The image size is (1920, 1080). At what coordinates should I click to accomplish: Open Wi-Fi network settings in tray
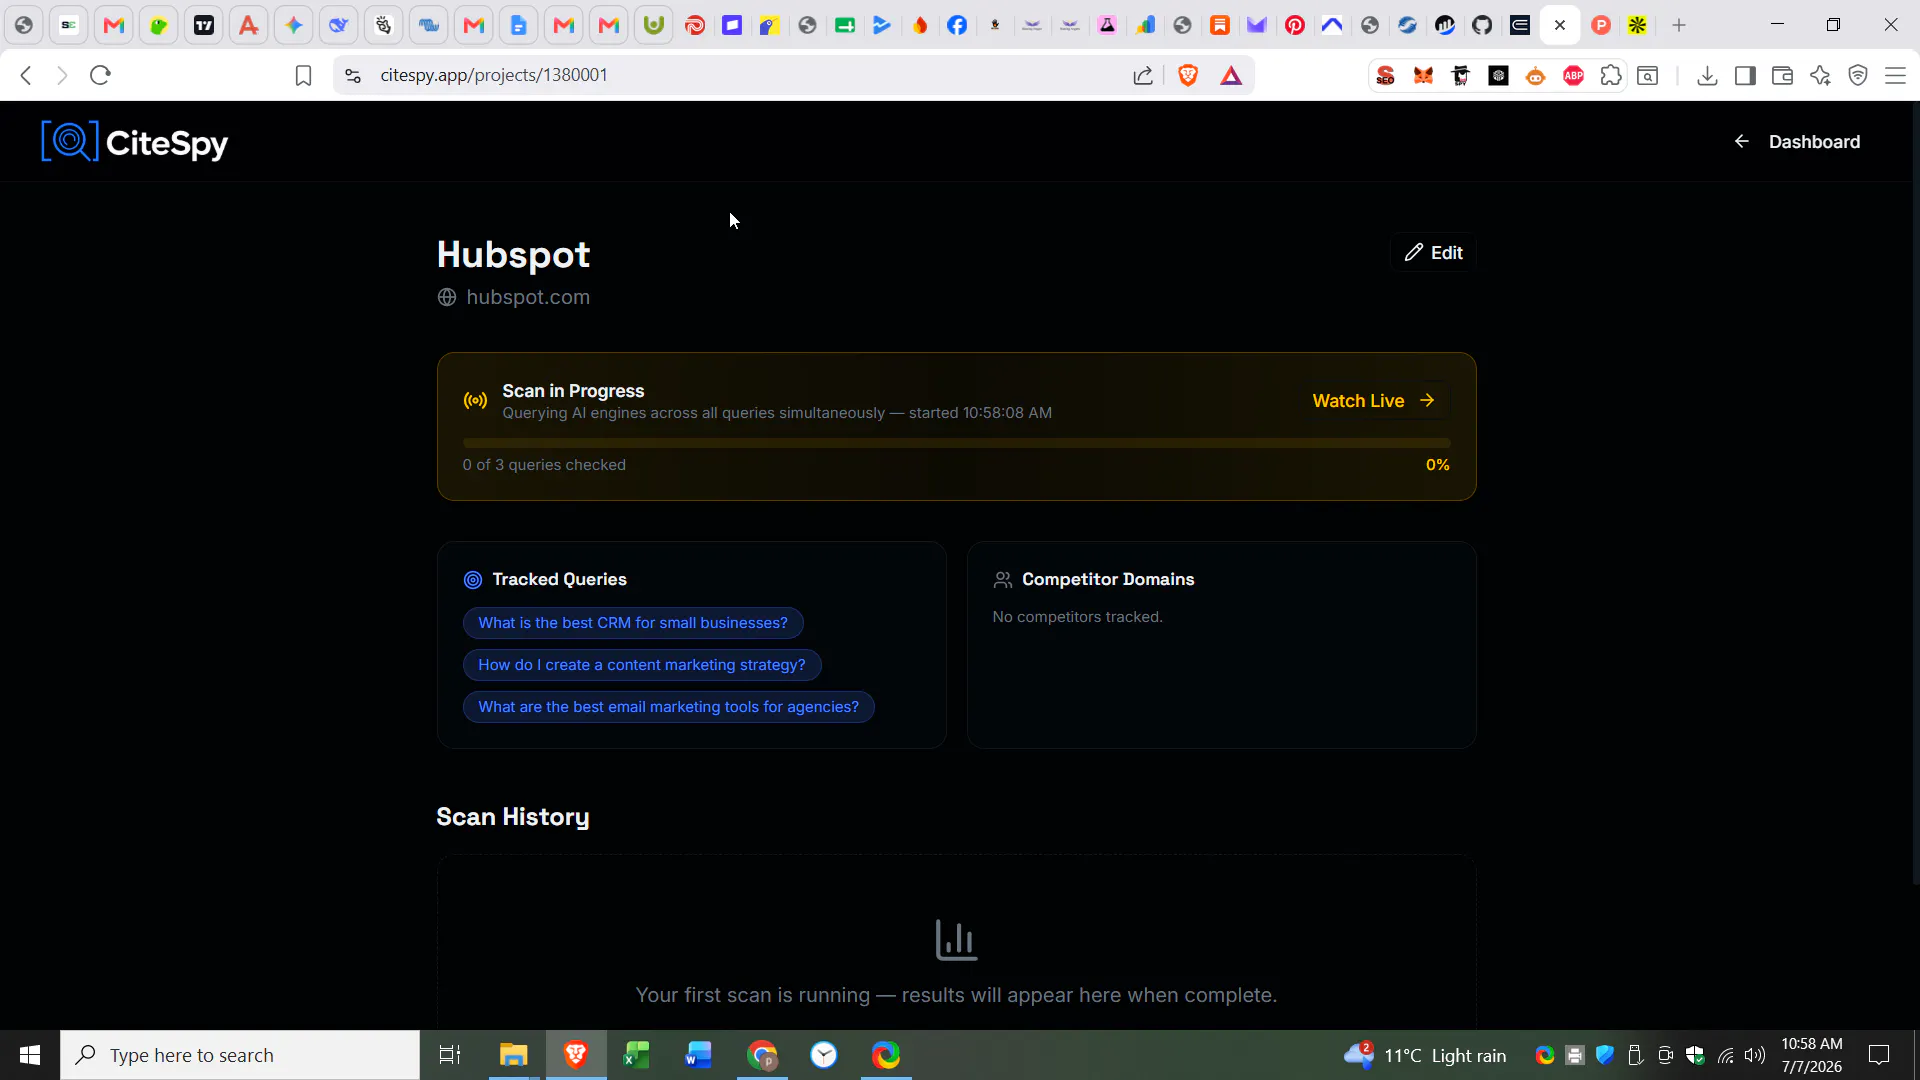tap(1726, 1055)
